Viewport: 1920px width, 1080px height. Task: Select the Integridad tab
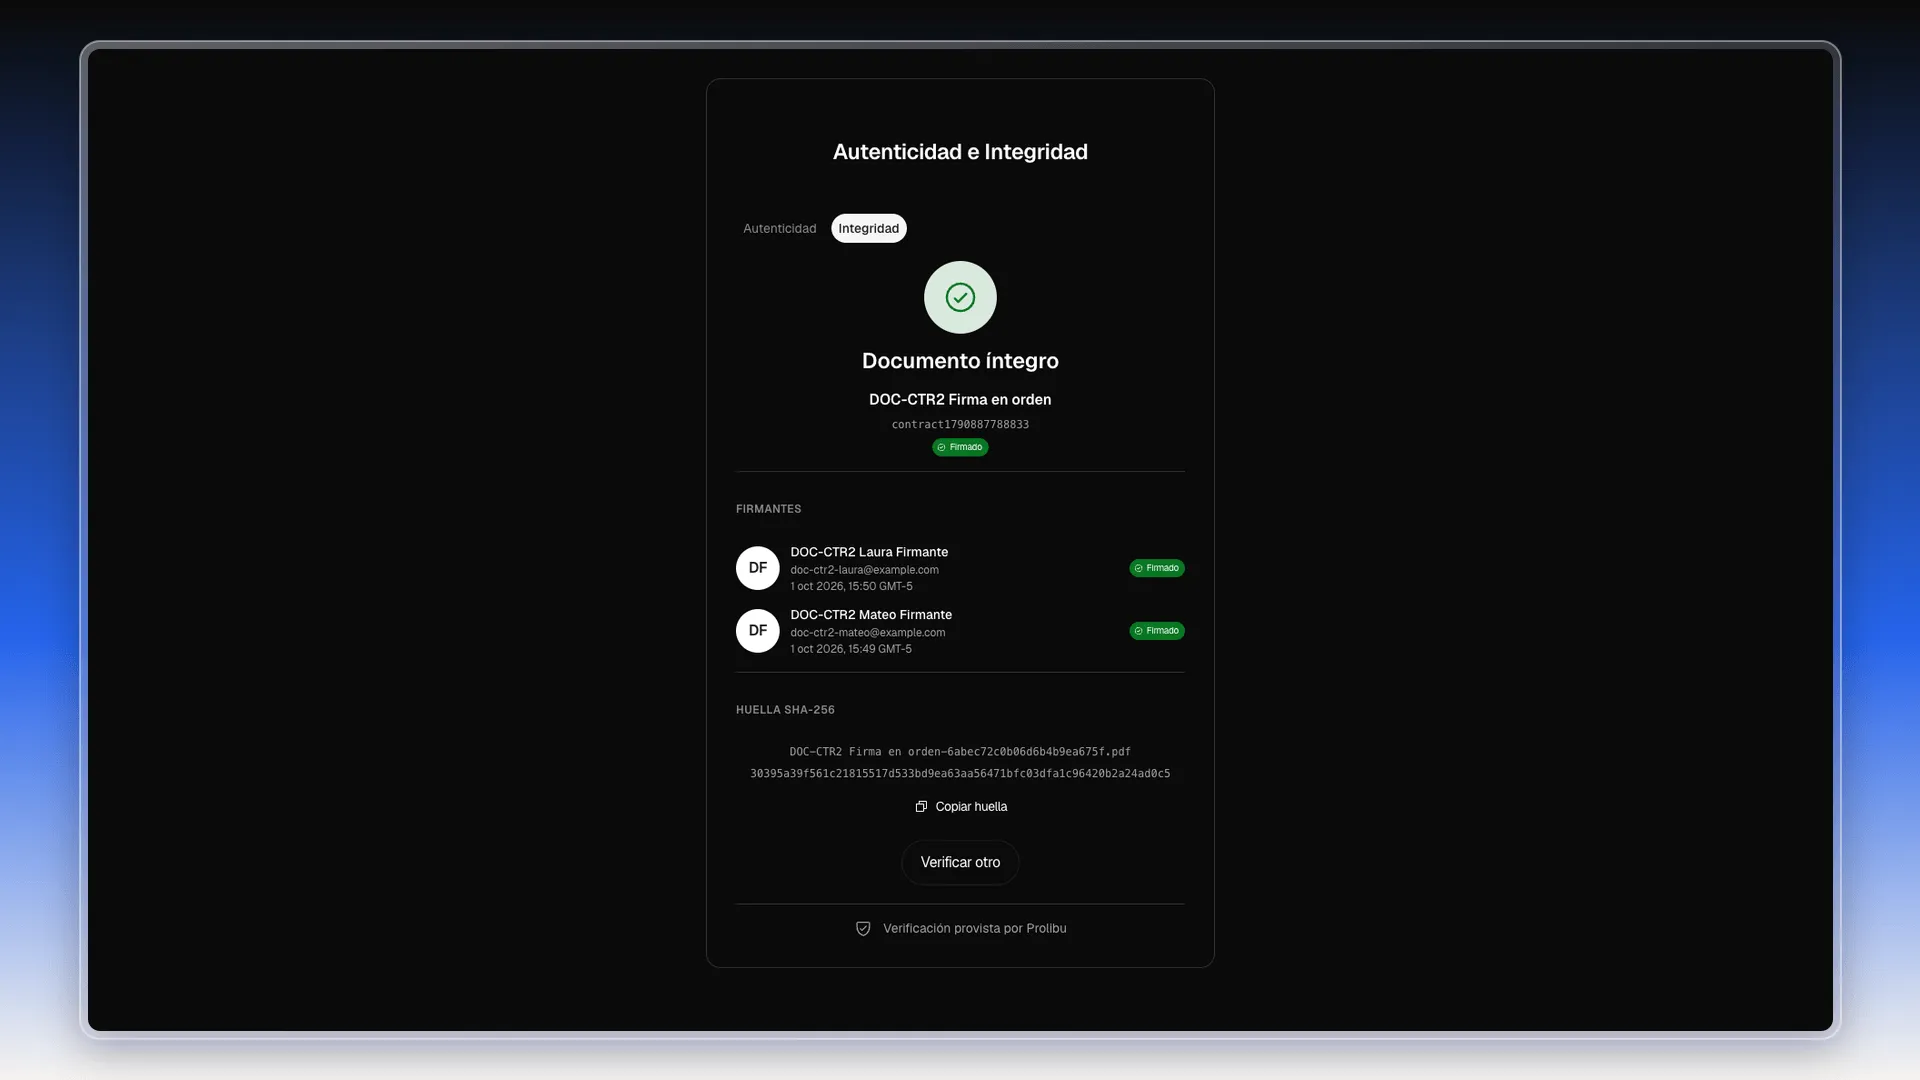pyautogui.click(x=868, y=228)
